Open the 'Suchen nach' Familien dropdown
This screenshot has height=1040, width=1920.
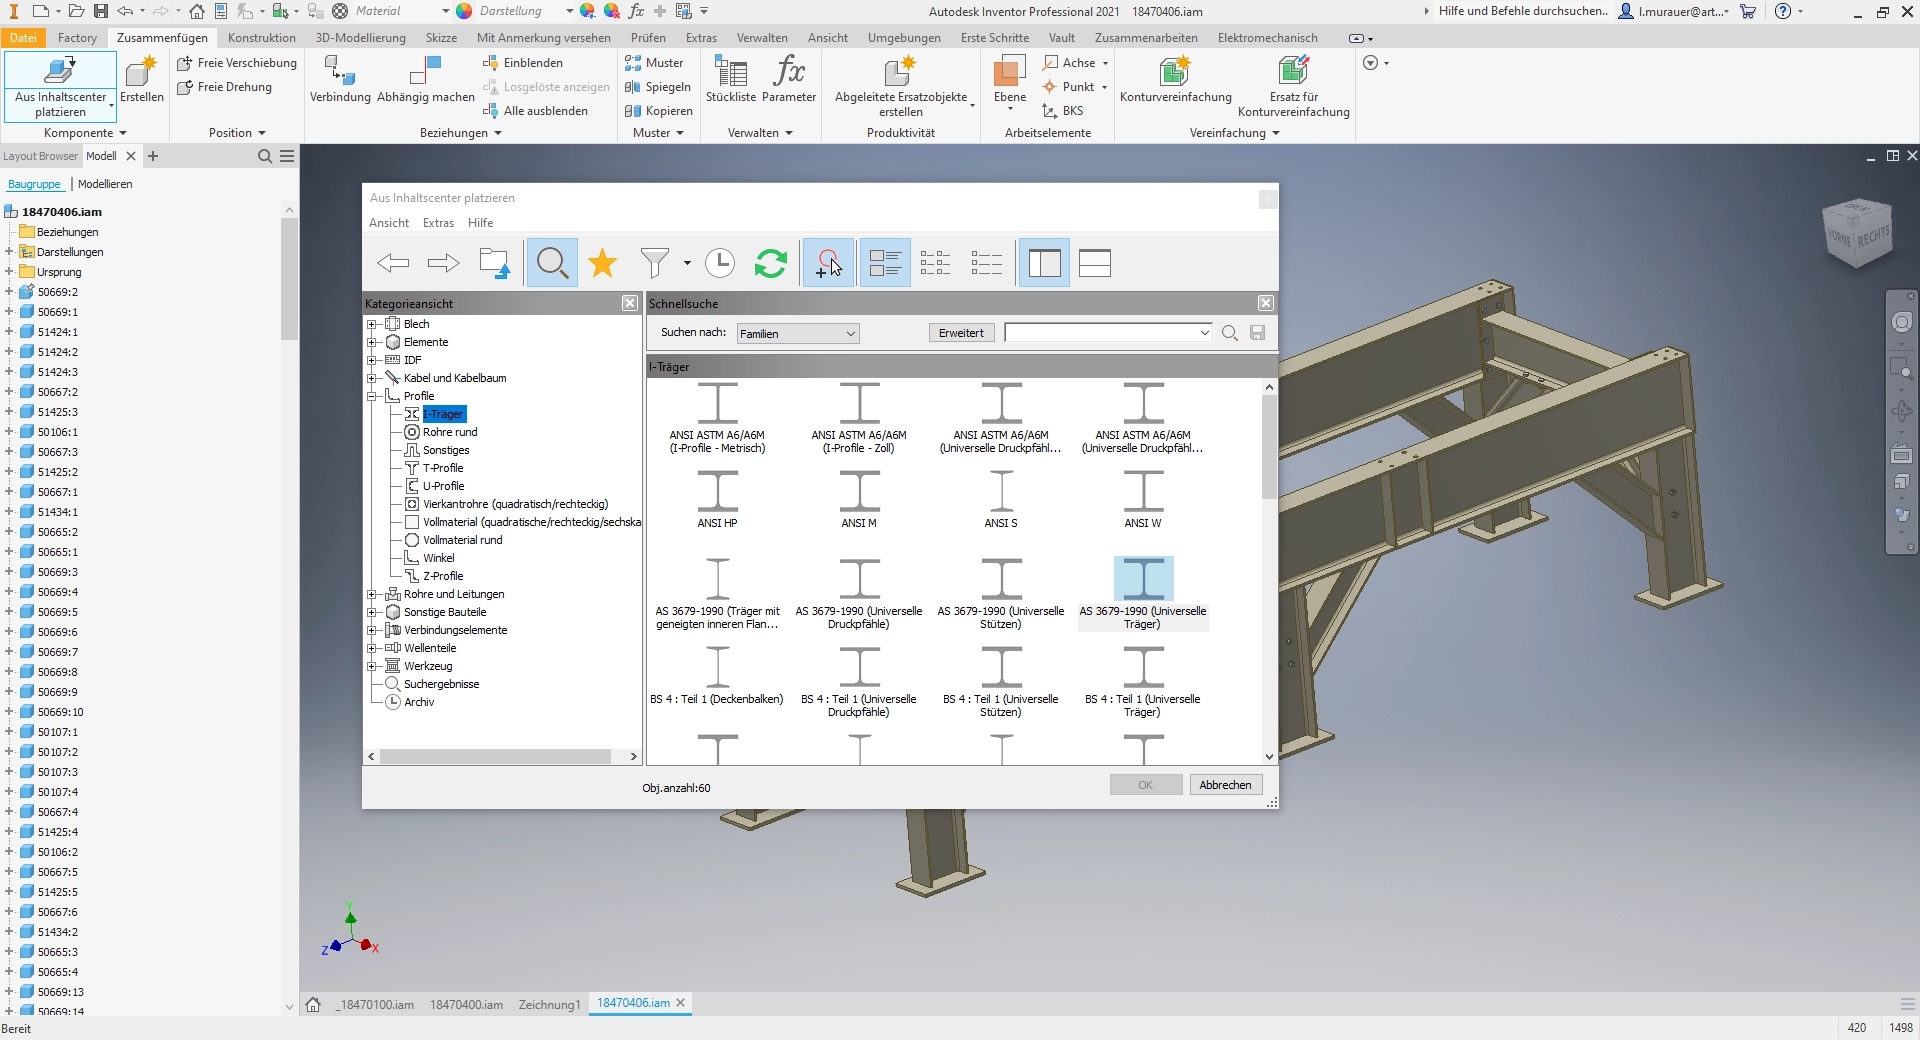tap(797, 334)
